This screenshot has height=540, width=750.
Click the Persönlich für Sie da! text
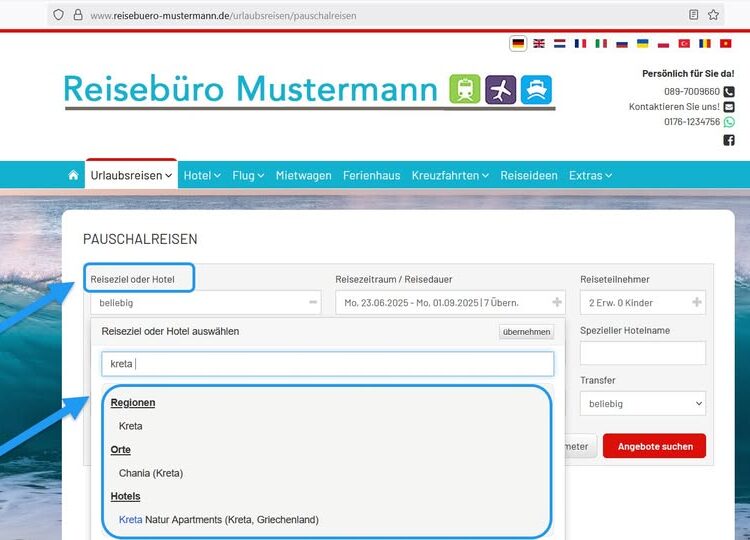point(688,74)
